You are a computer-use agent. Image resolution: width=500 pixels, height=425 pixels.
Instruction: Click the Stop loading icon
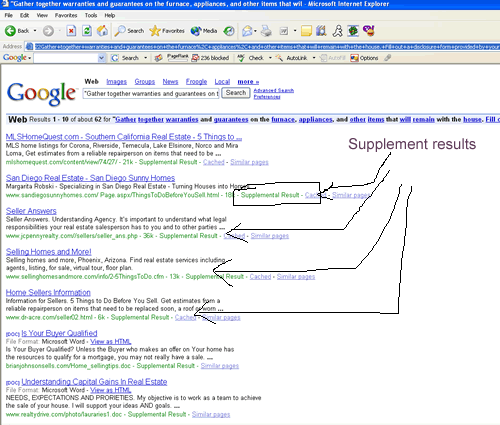point(71,31)
